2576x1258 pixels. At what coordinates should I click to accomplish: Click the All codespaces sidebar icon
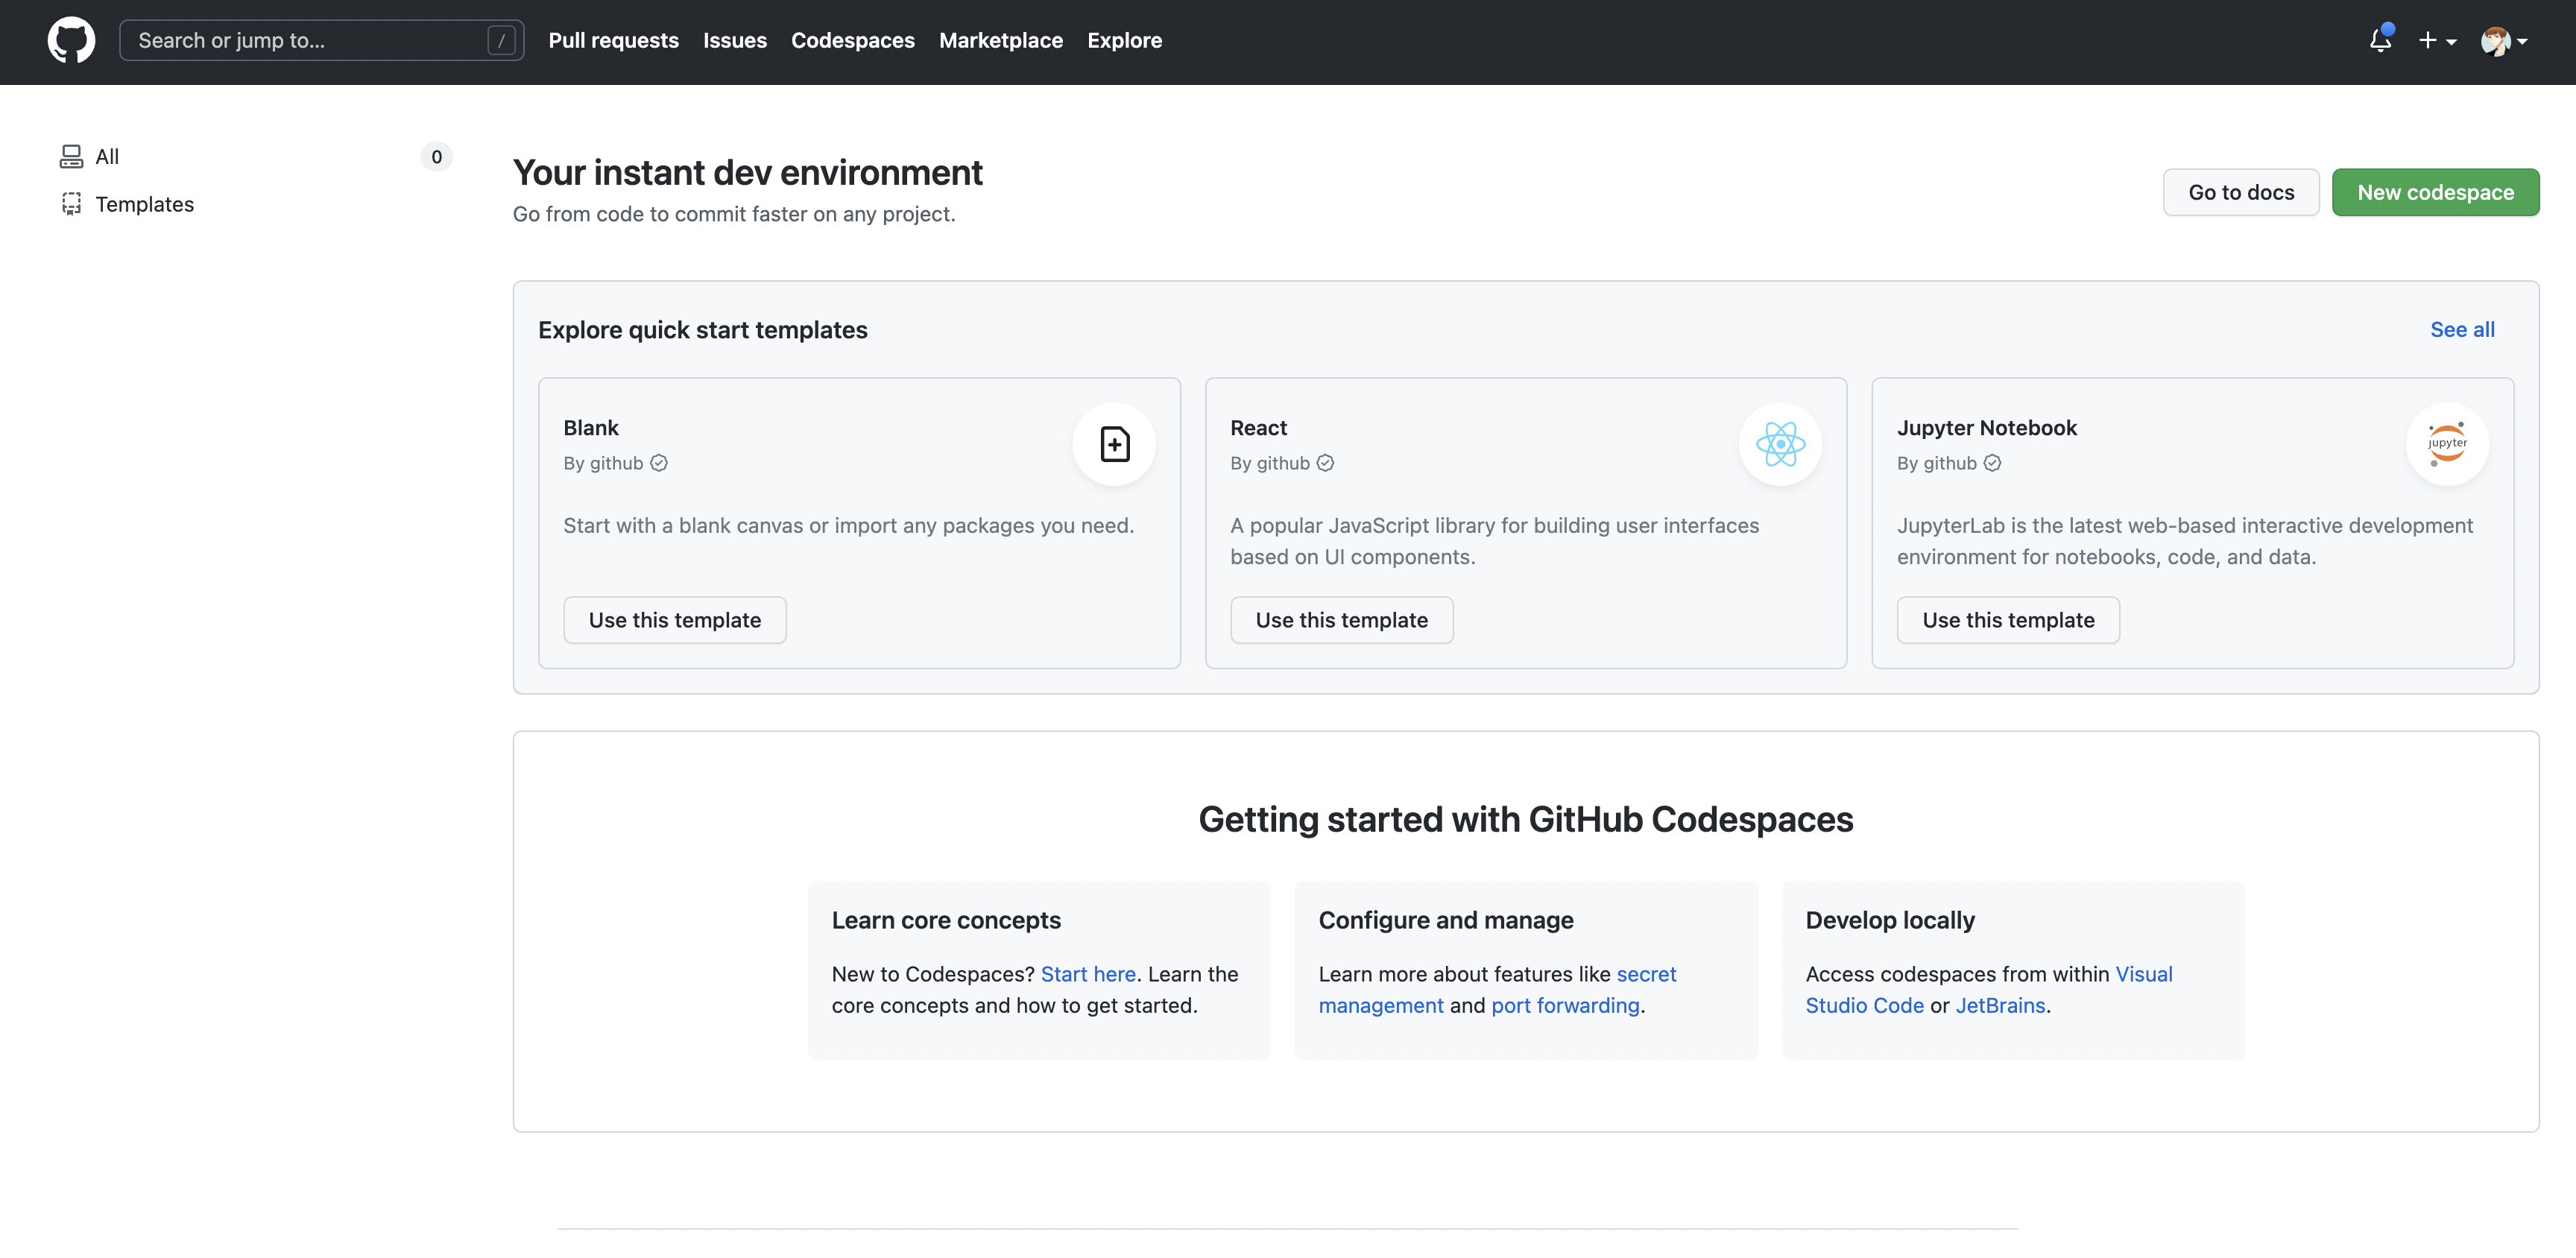coord(71,157)
